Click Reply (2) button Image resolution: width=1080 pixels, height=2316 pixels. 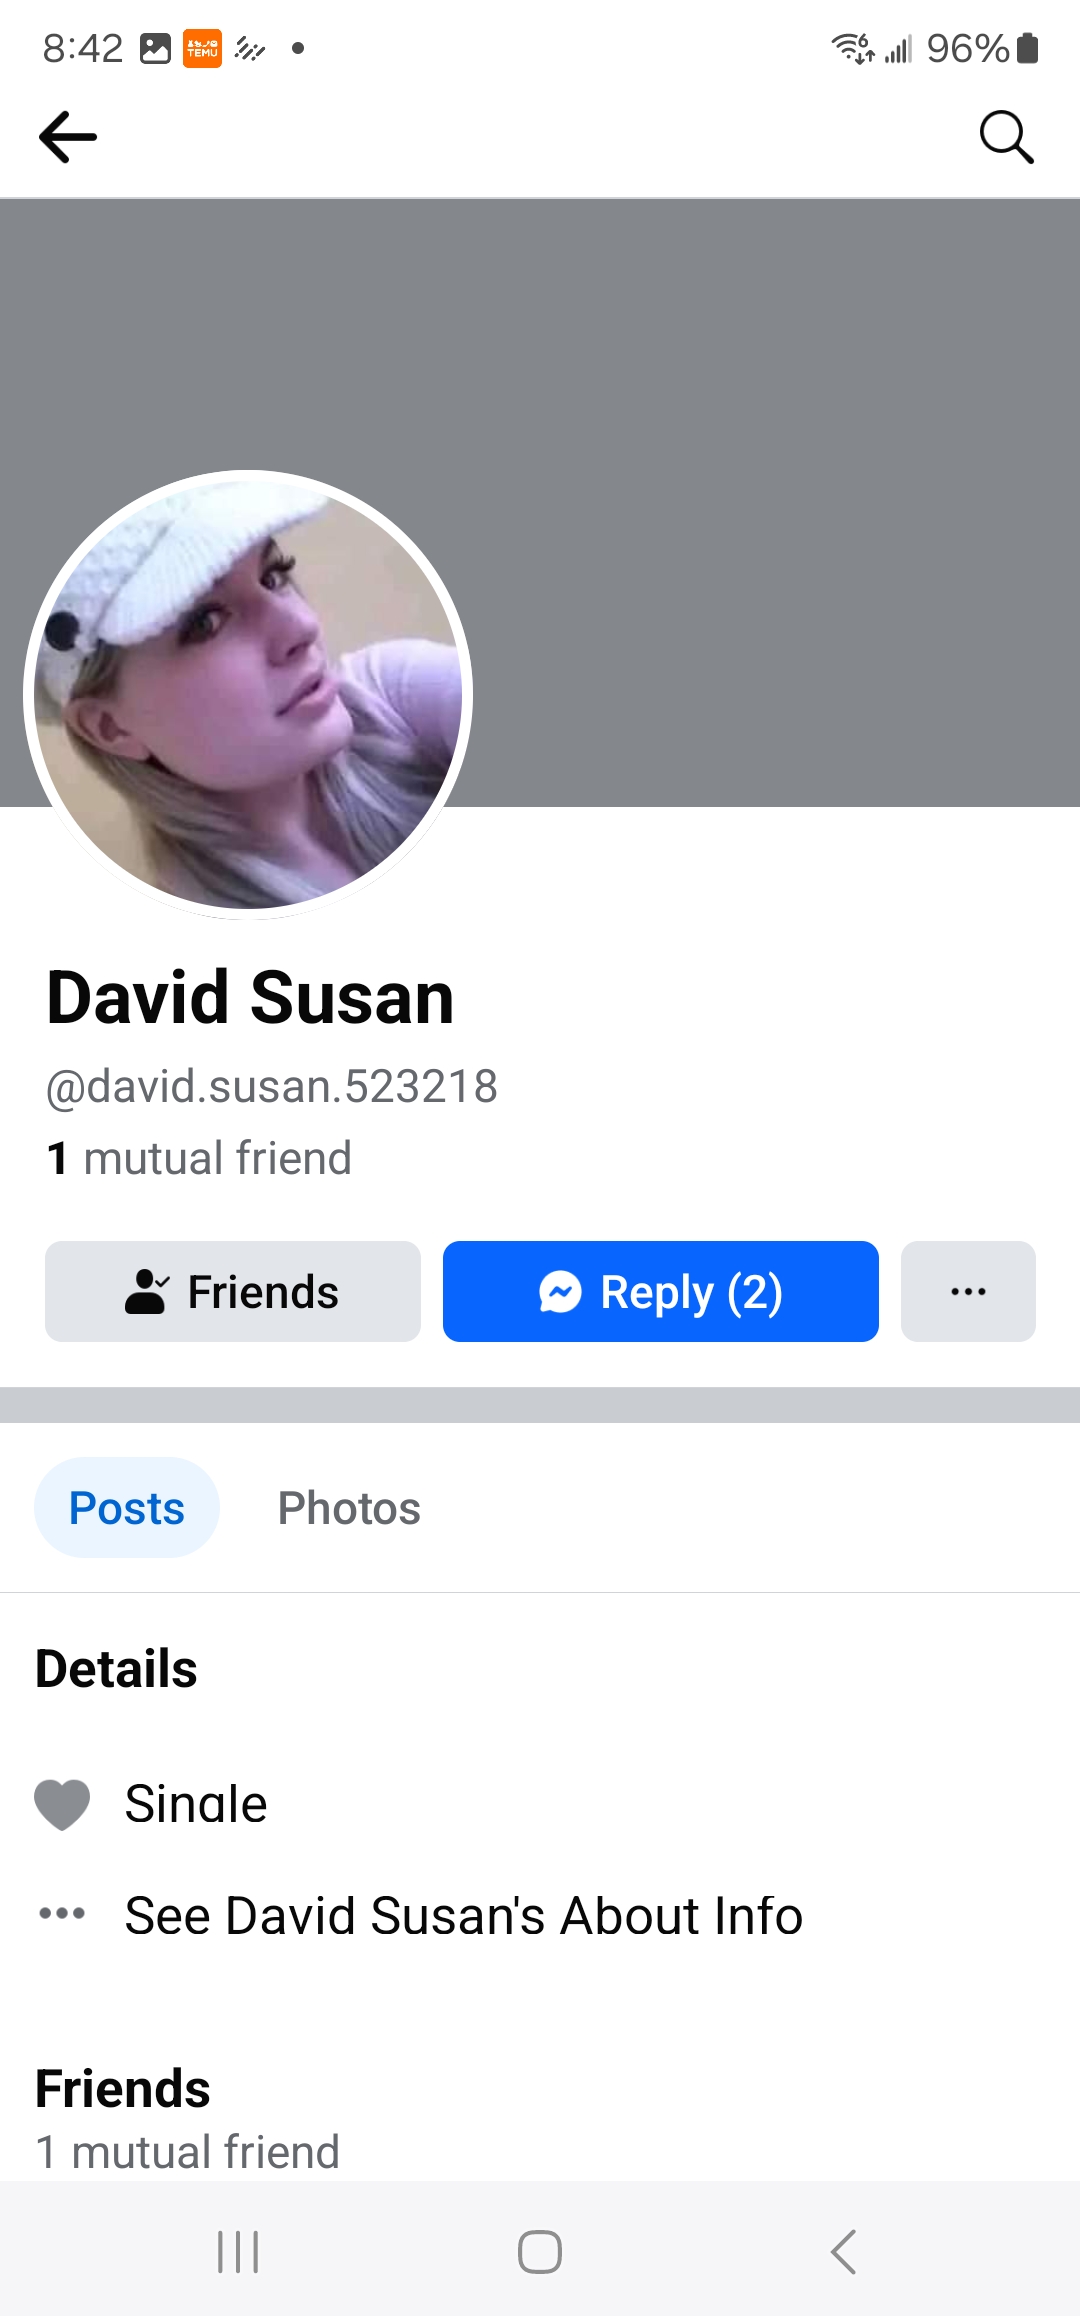[661, 1291]
